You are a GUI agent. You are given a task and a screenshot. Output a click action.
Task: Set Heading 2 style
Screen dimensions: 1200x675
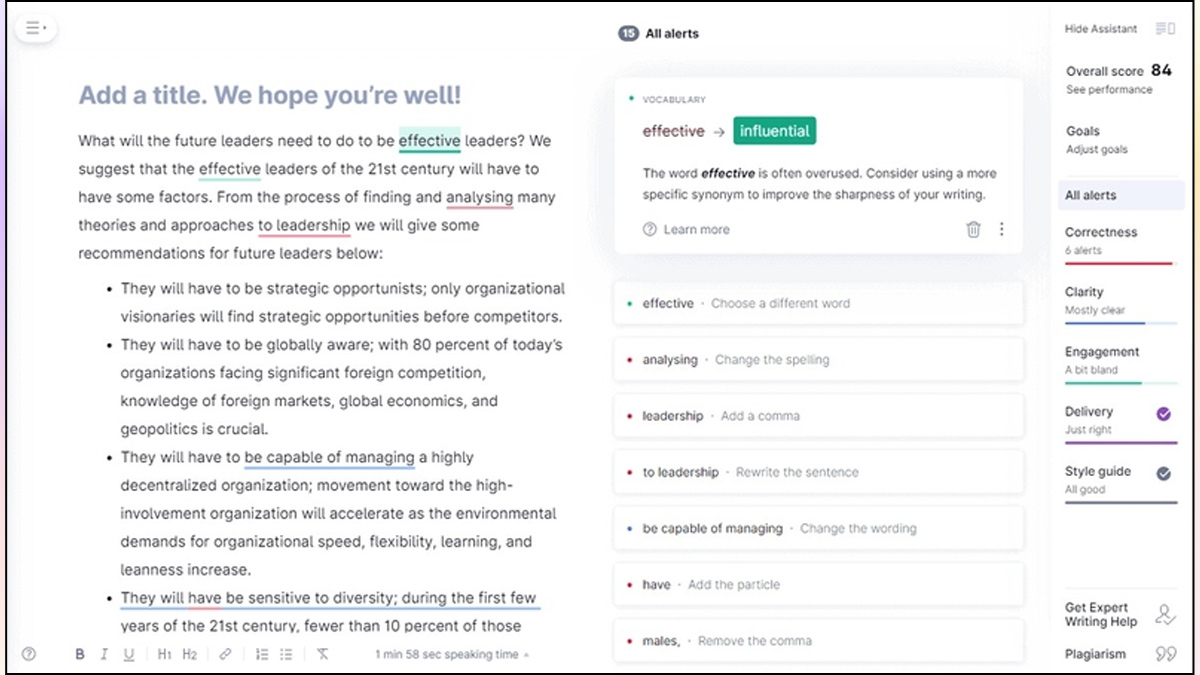(190, 654)
